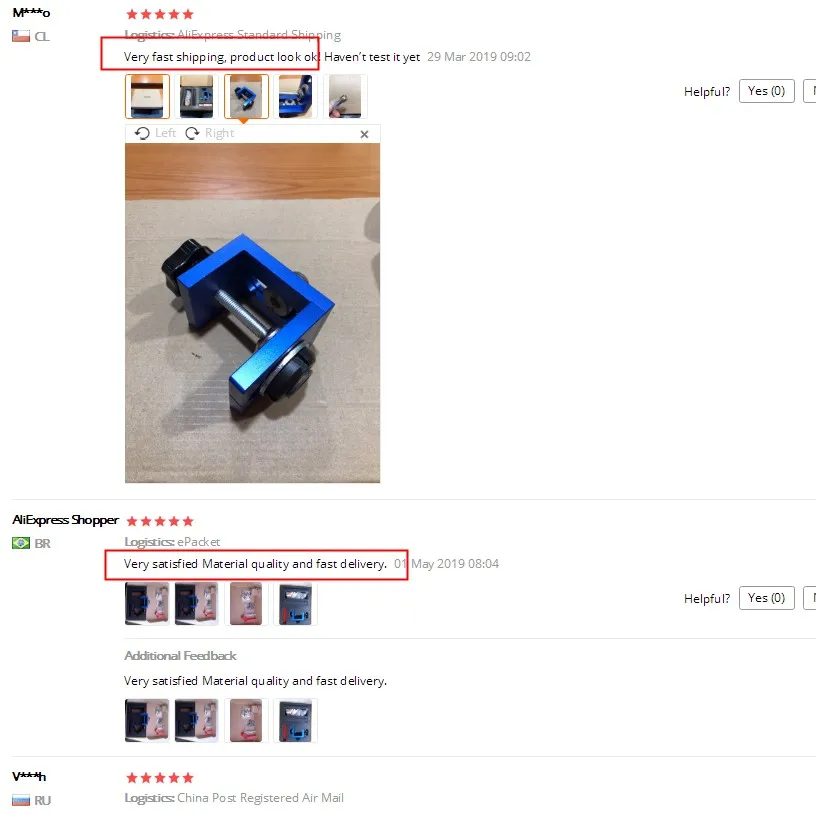Open the fourth thumbnail in M***o's review
The image size is (816, 814).
pyautogui.click(x=296, y=96)
